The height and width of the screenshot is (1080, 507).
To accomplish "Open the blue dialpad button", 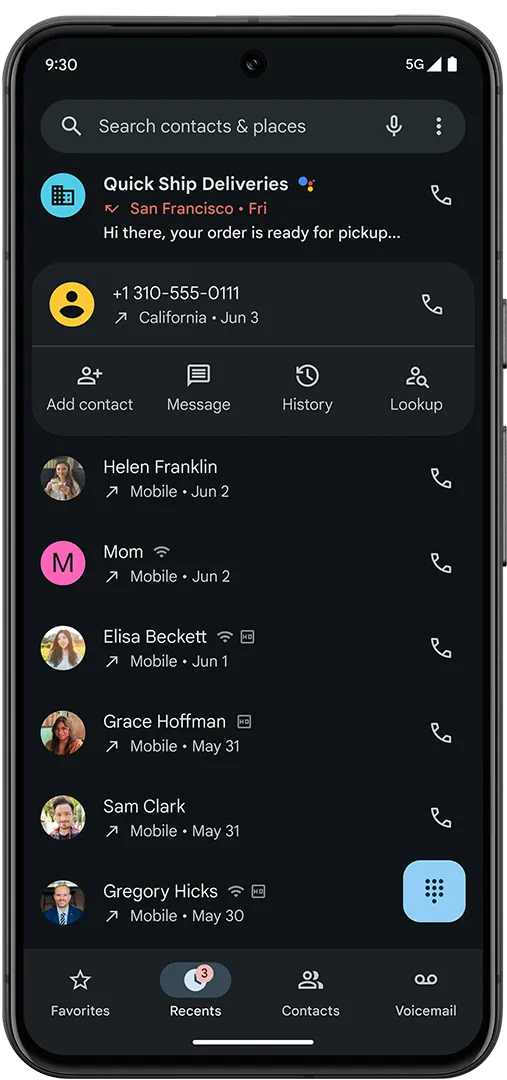I will (434, 891).
